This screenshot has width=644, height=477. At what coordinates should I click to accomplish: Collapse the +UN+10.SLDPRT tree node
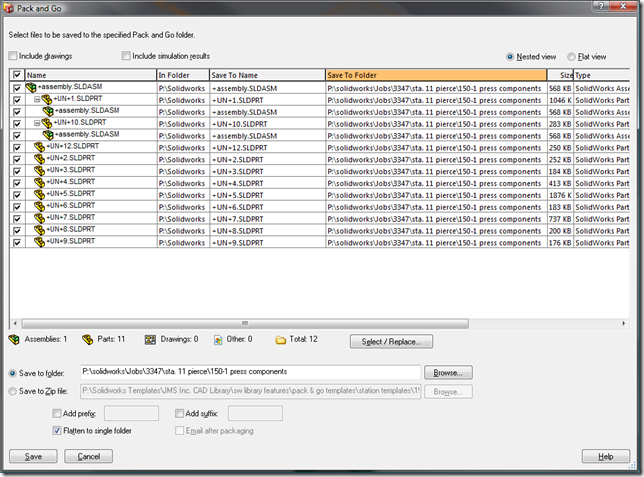click(37, 123)
